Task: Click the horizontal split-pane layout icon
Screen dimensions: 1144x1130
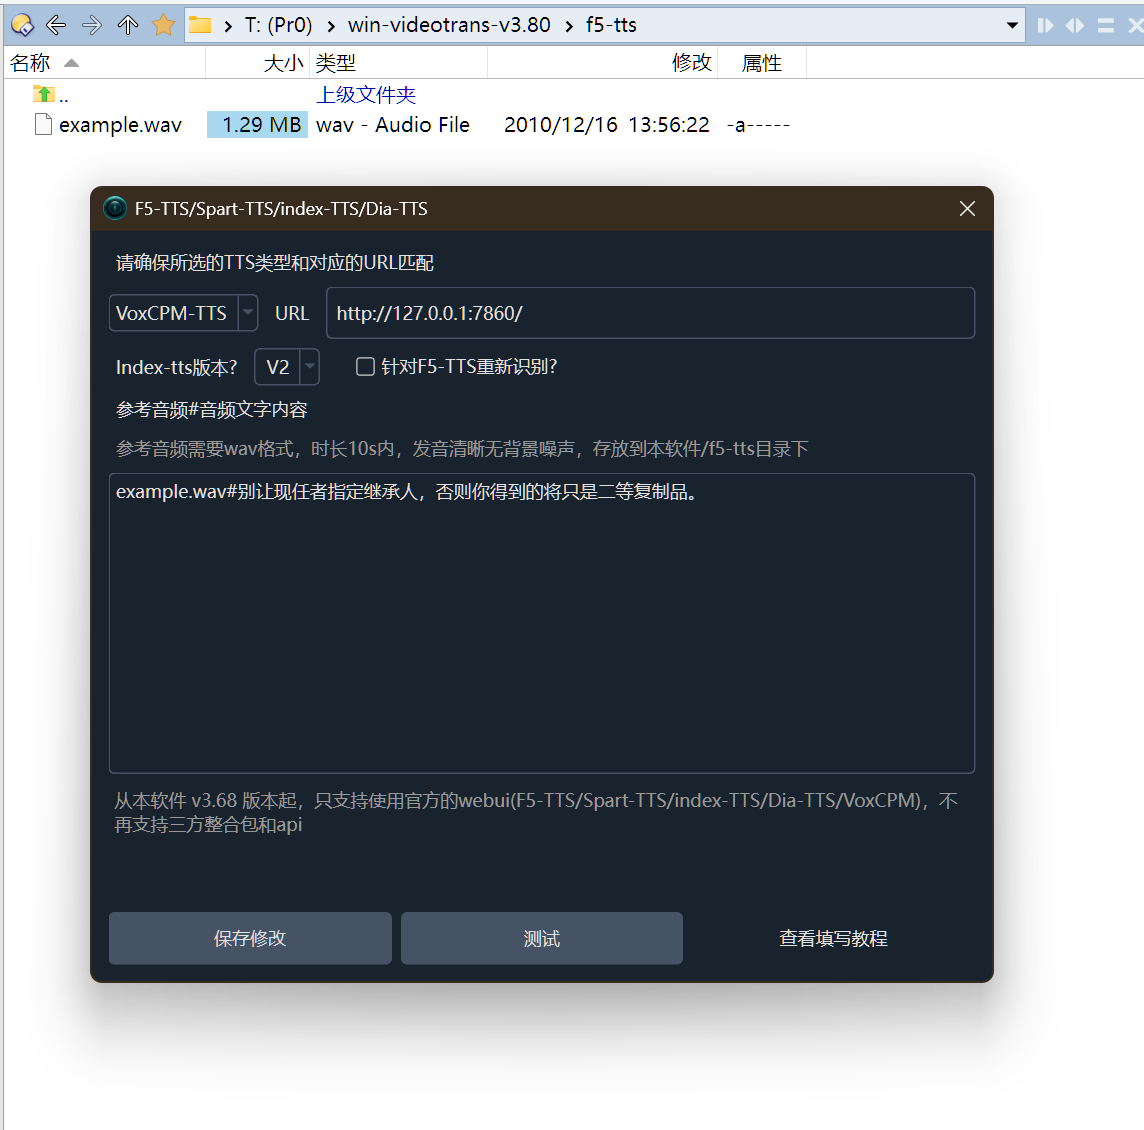Action: (x=1075, y=24)
